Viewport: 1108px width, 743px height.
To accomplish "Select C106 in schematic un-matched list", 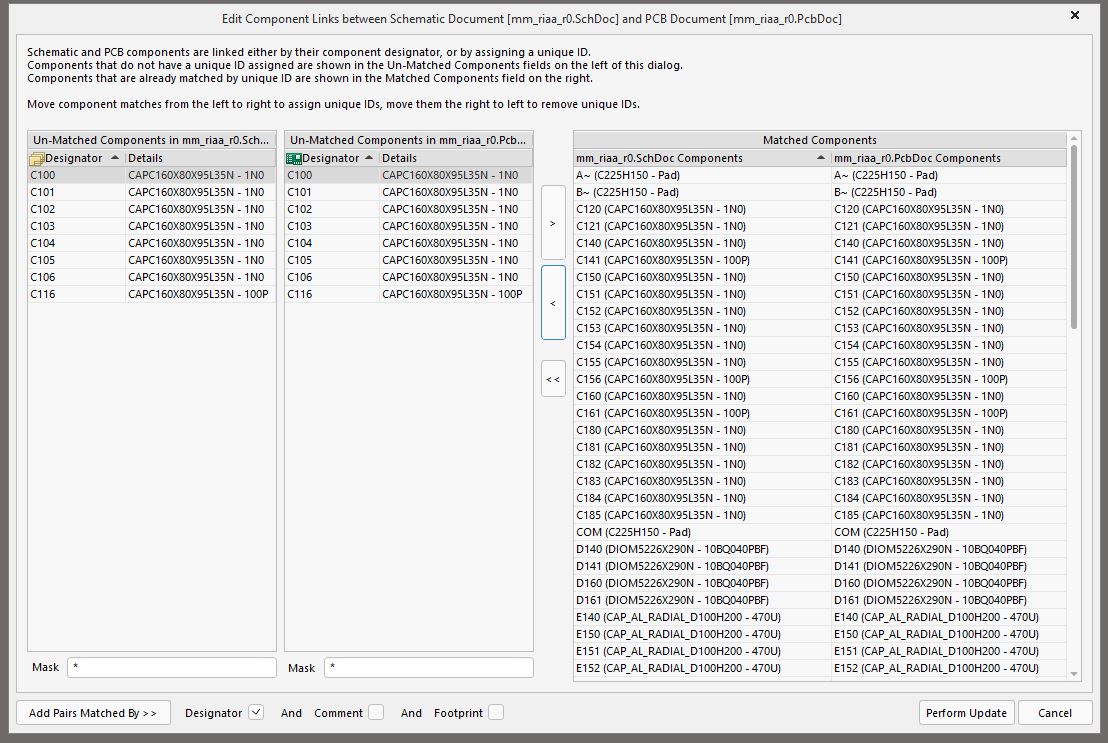I will (151, 277).
